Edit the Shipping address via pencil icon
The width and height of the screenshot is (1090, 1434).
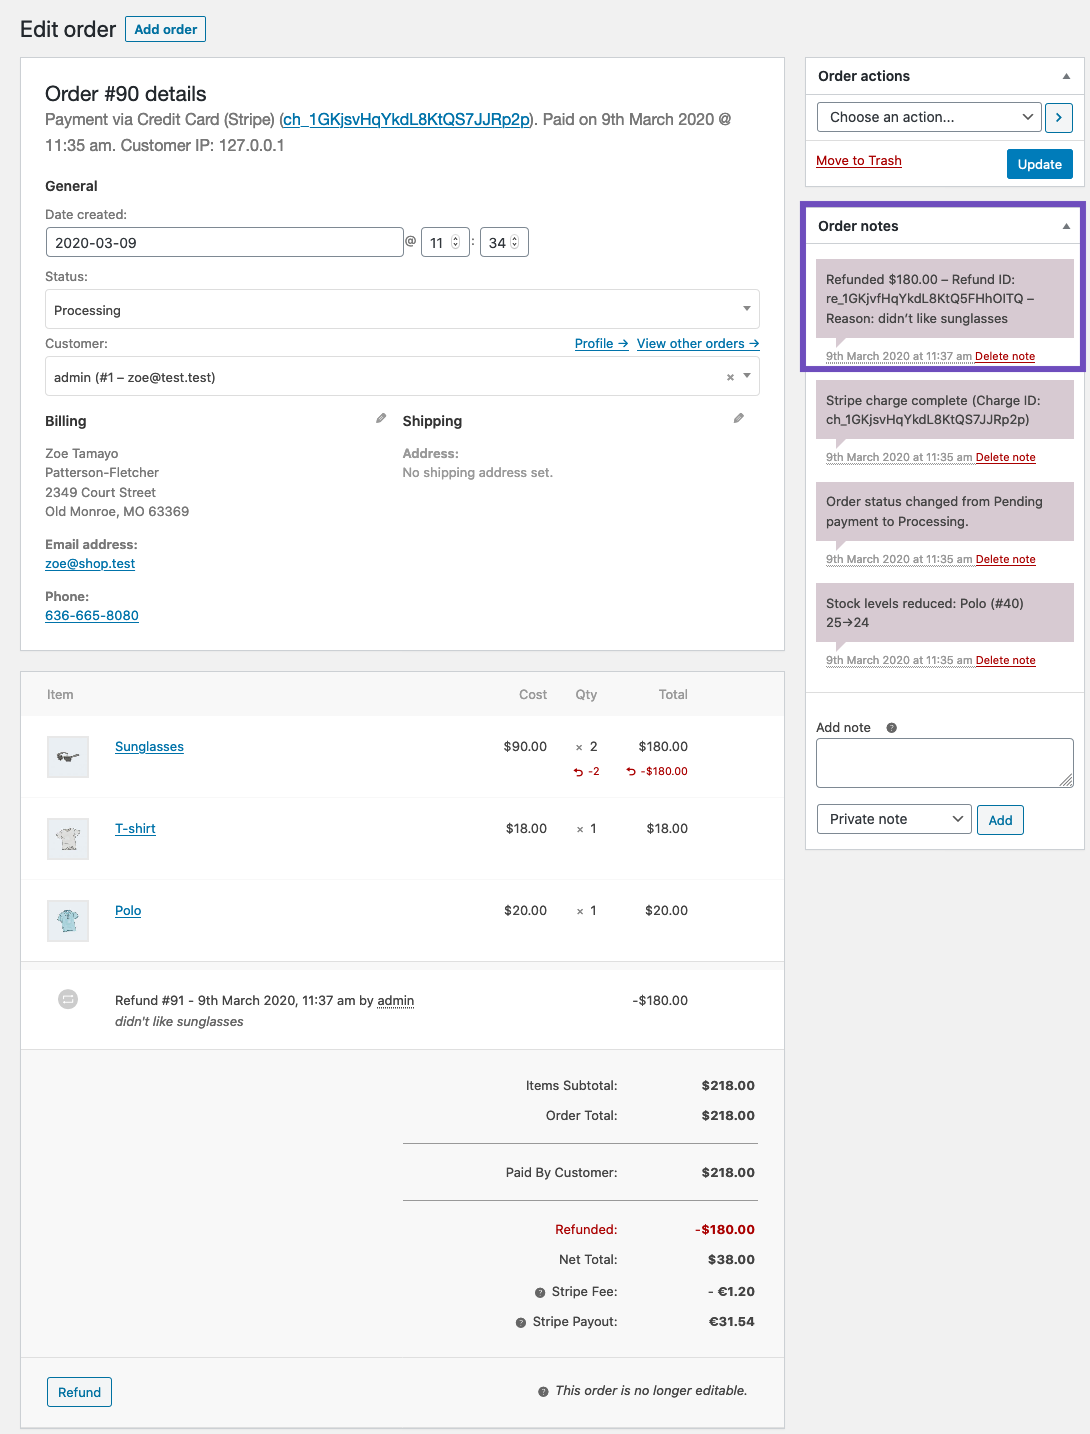click(x=739, y=417)
